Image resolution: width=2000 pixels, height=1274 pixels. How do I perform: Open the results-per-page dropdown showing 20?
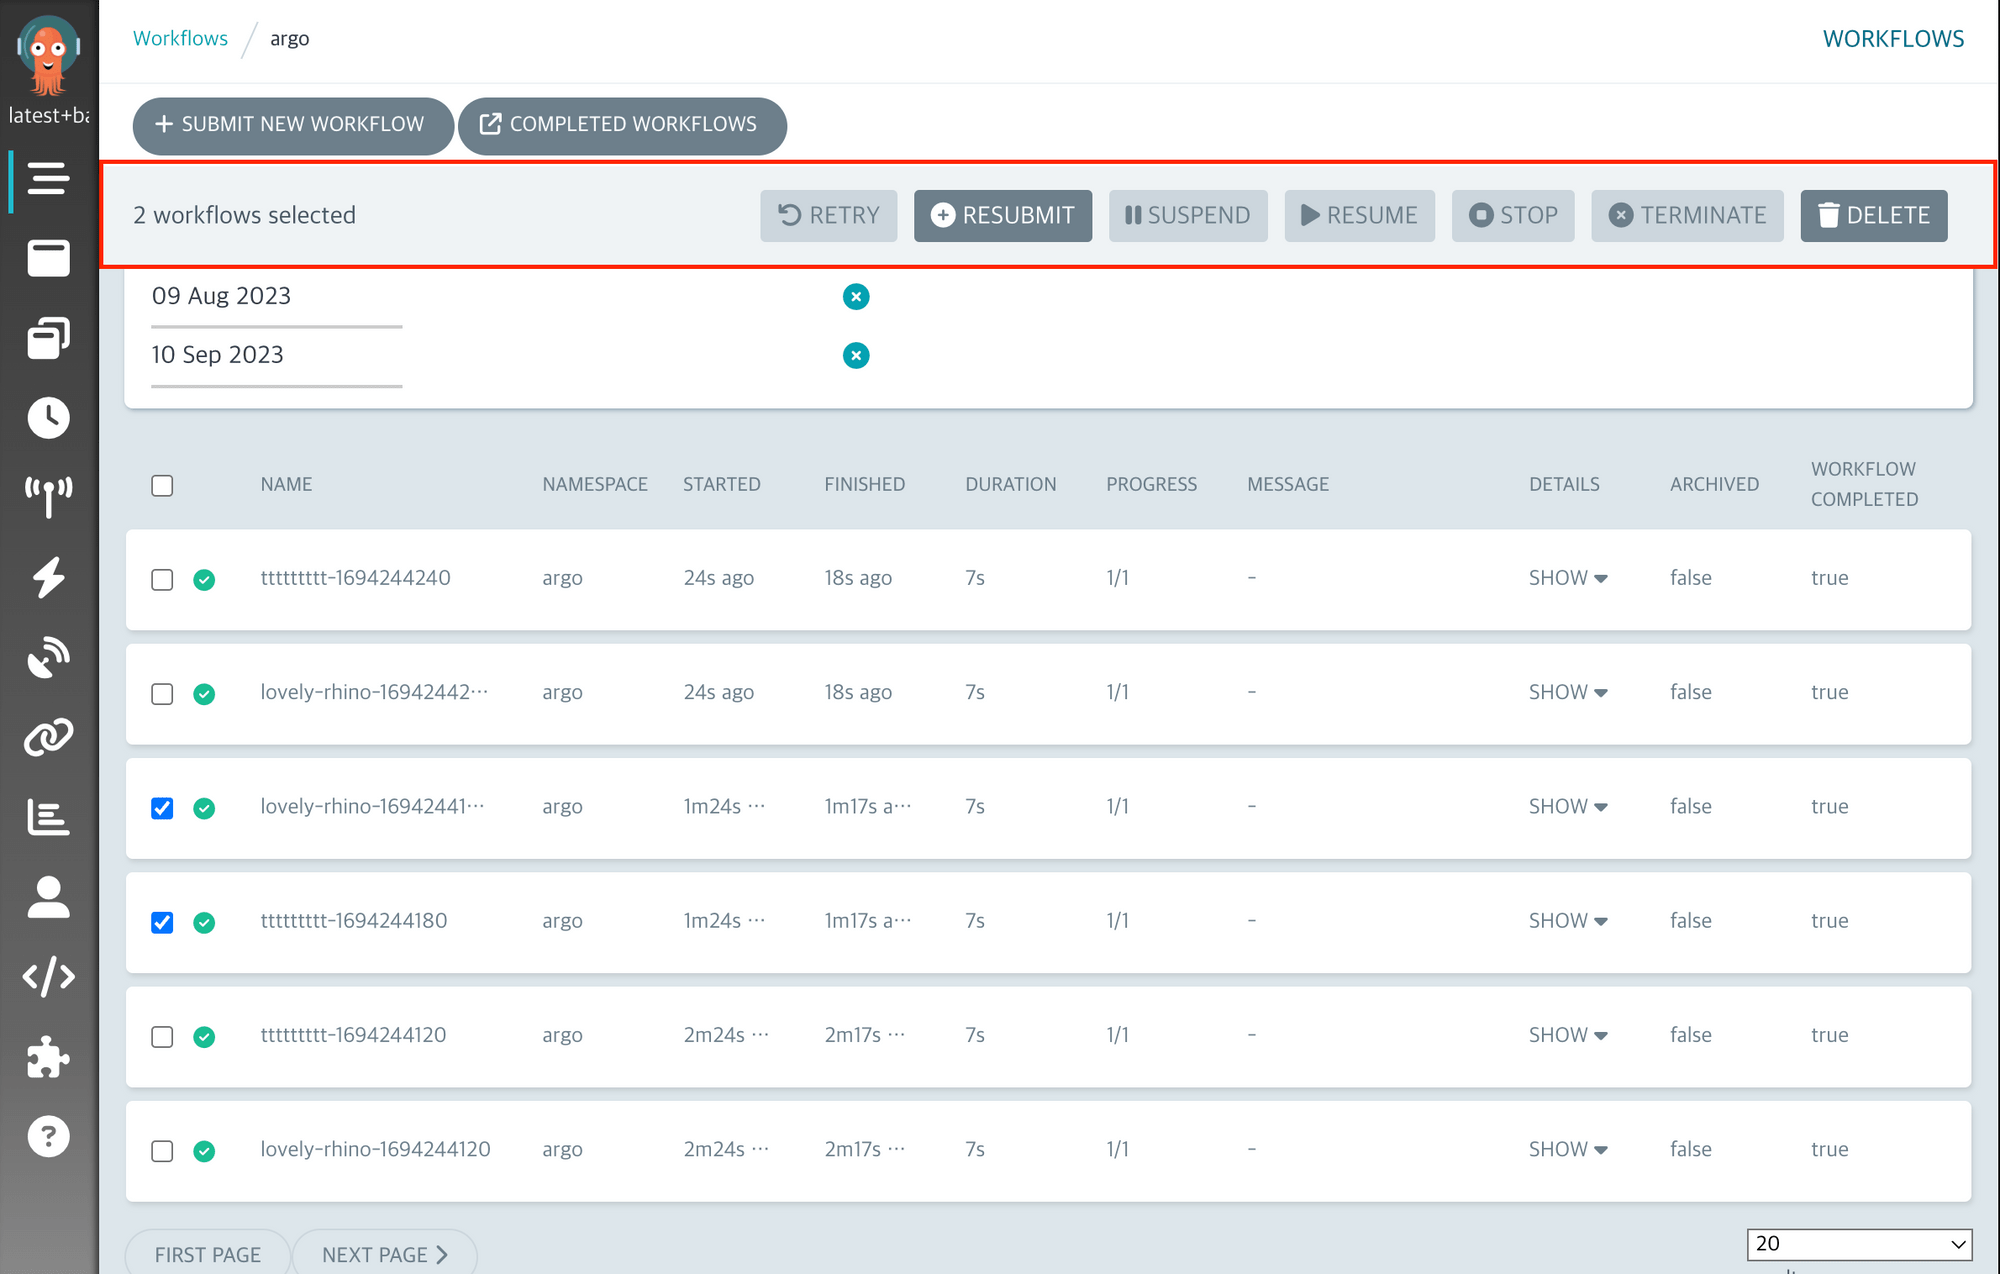tap(1859, 1244)
